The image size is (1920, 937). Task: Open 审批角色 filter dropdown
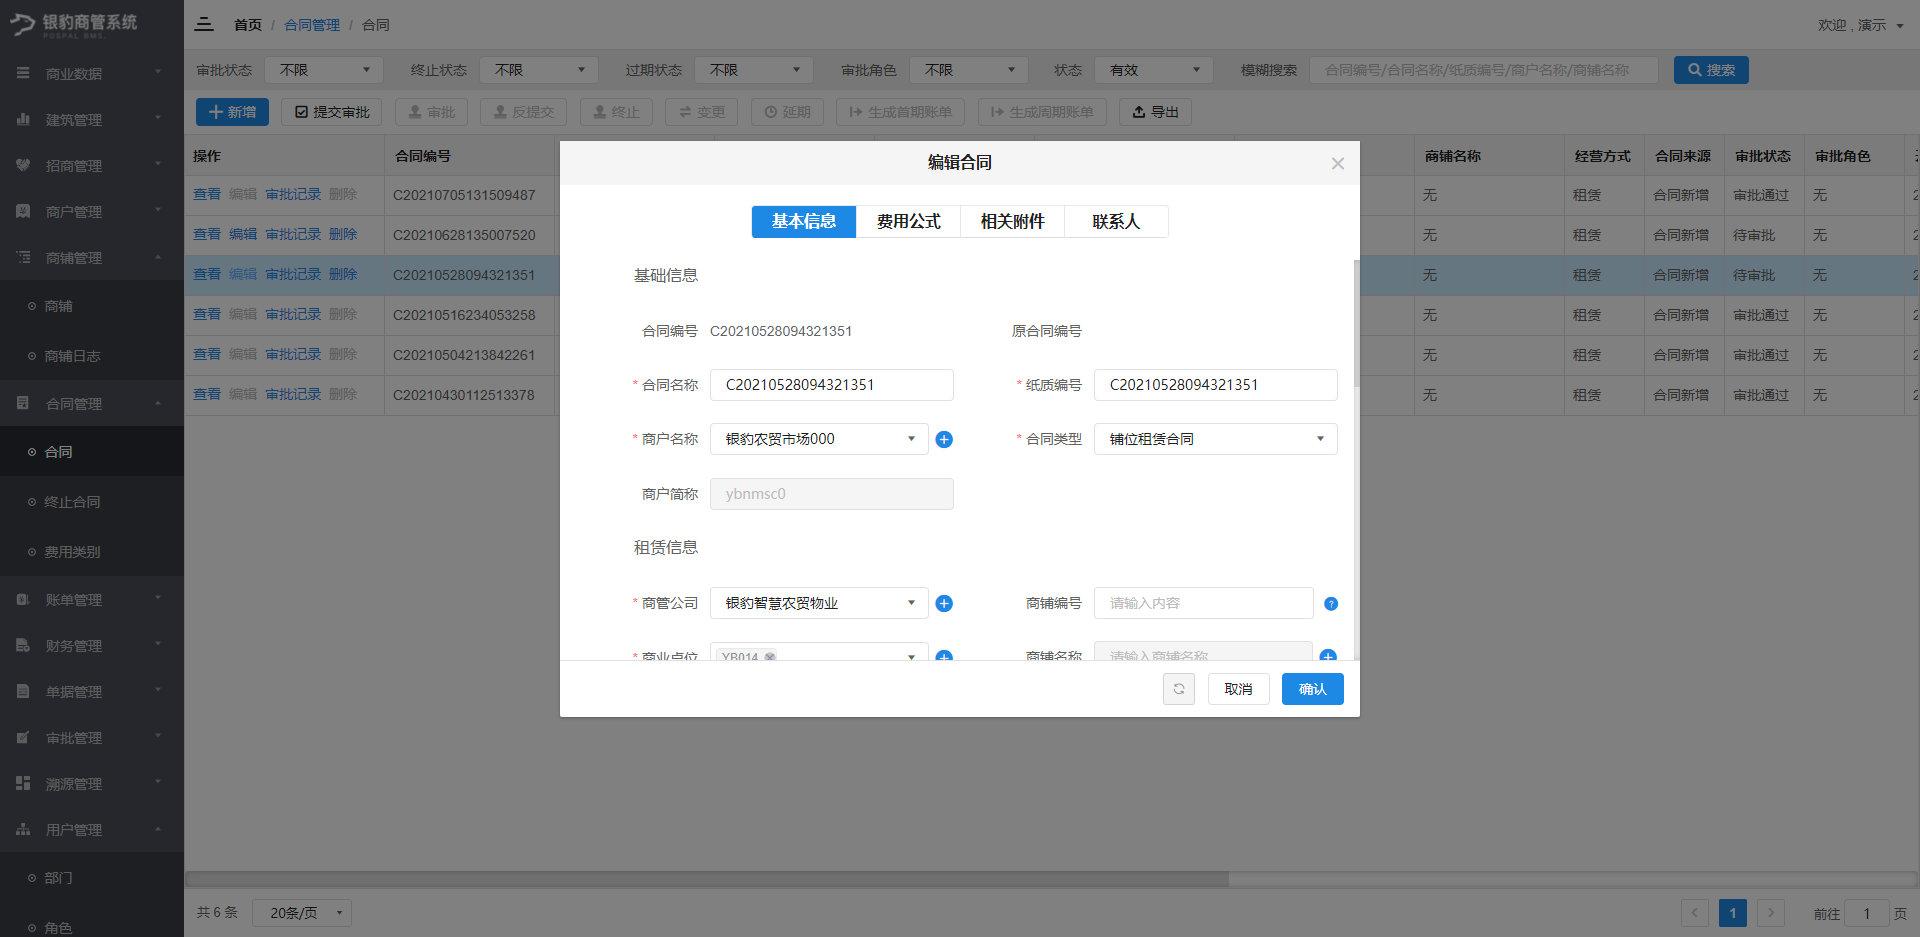click(x=969, y=70)
